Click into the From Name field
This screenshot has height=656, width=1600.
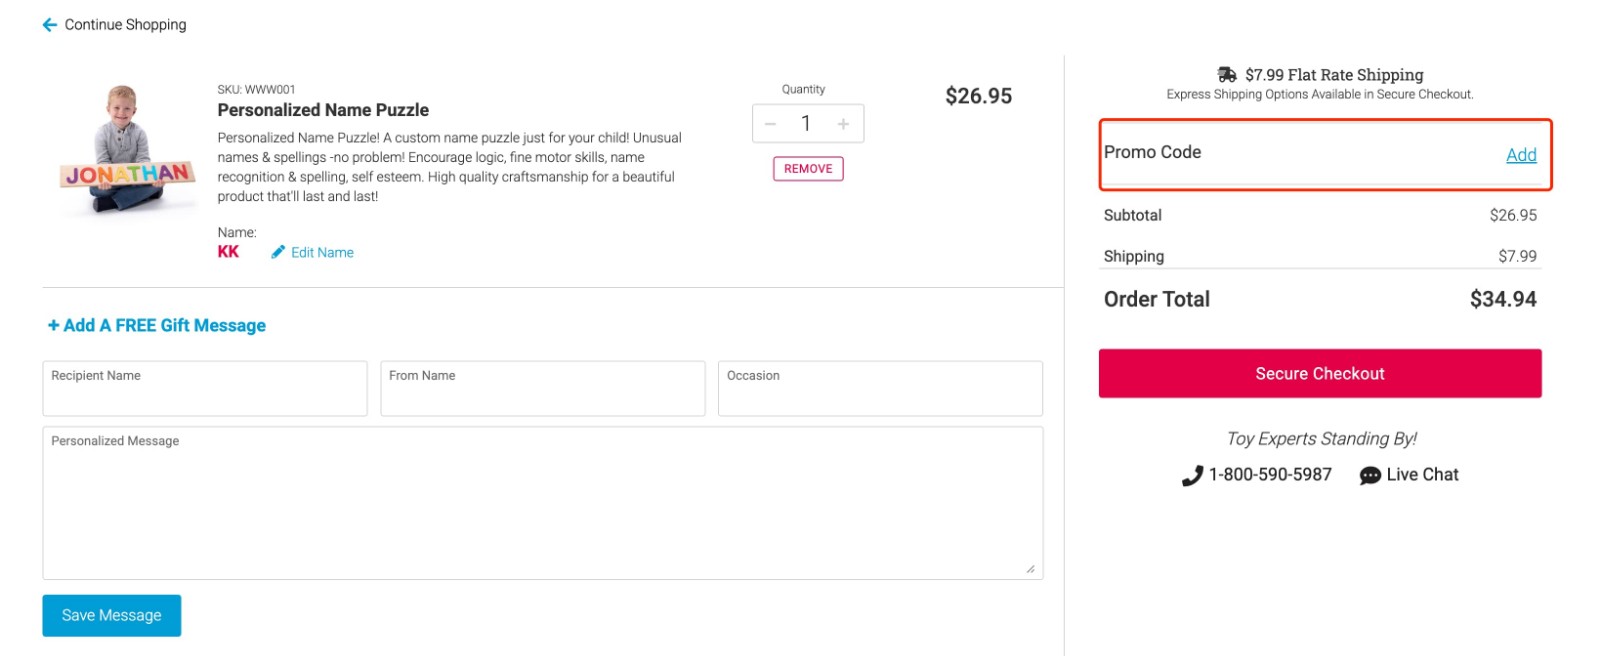tap(542, 388)
